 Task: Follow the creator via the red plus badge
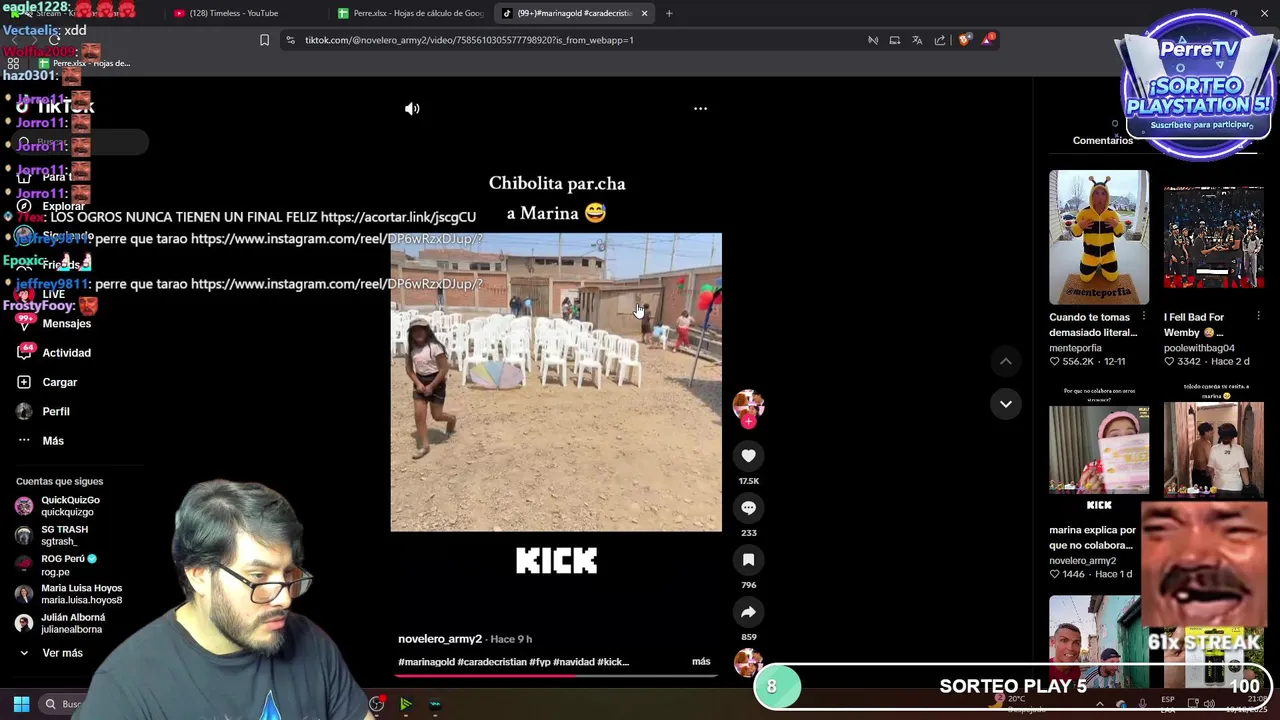click(748, 422)
